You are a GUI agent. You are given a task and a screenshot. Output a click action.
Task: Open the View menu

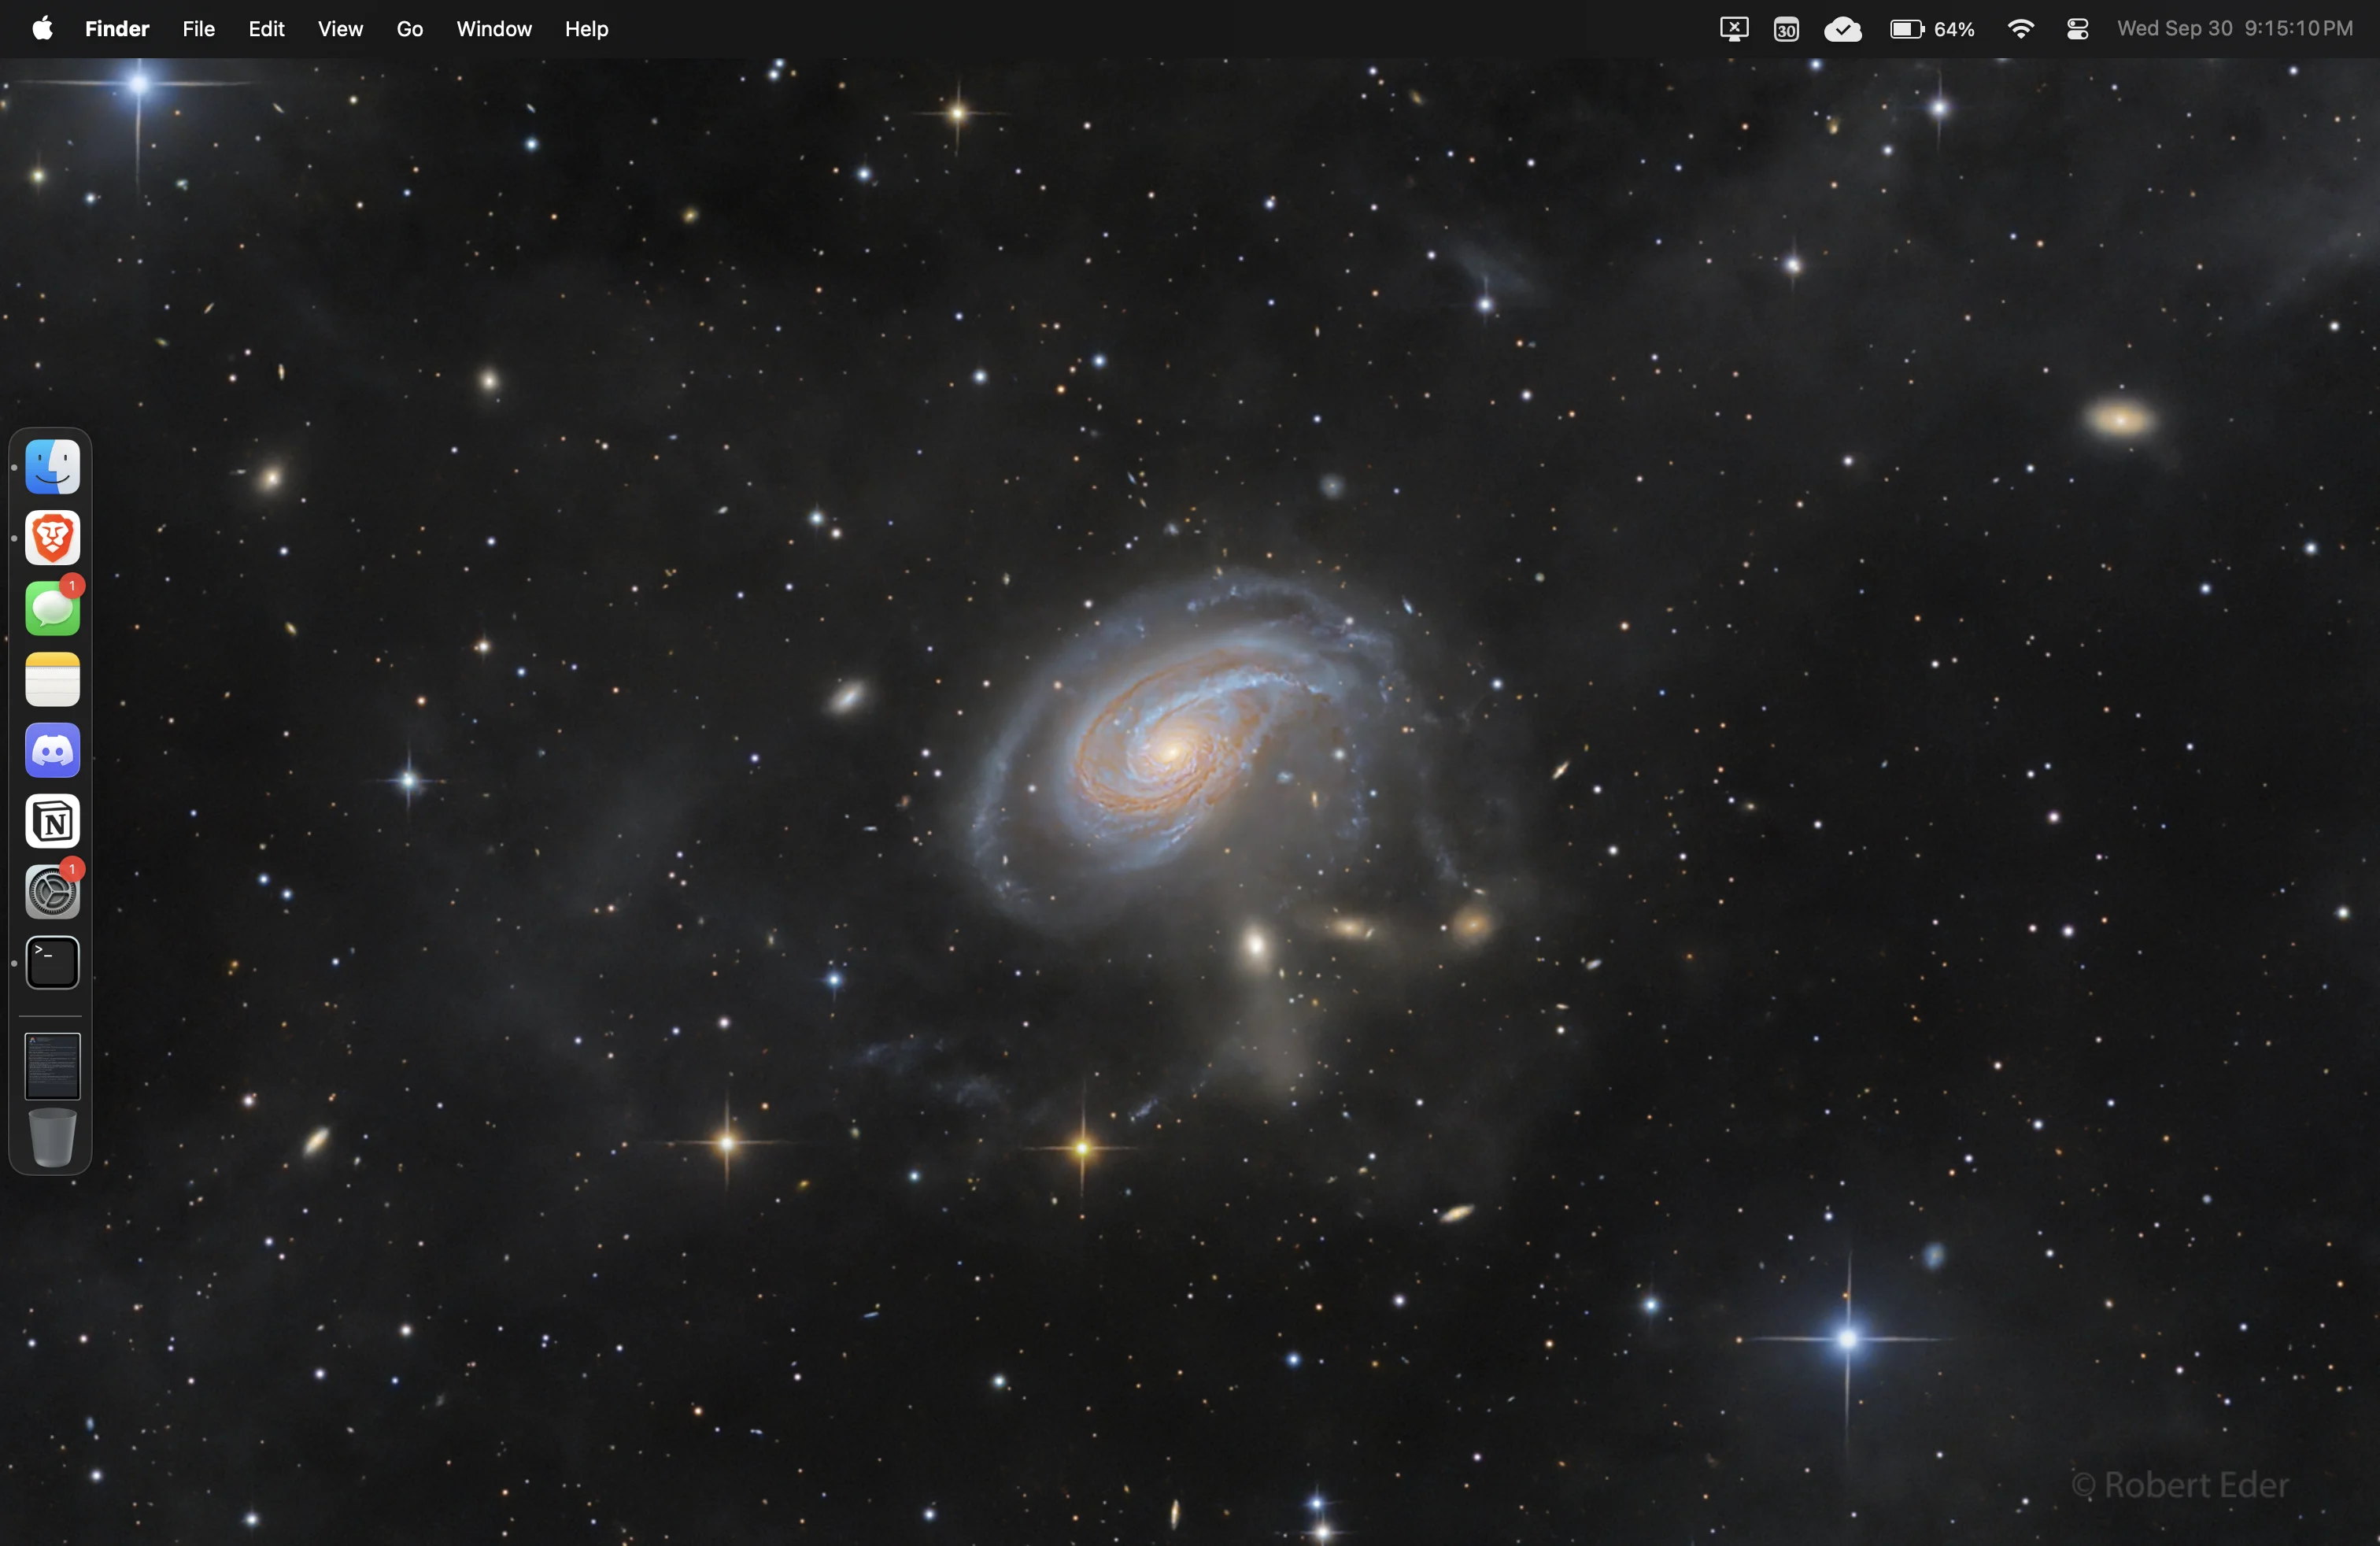coord(340,29)
